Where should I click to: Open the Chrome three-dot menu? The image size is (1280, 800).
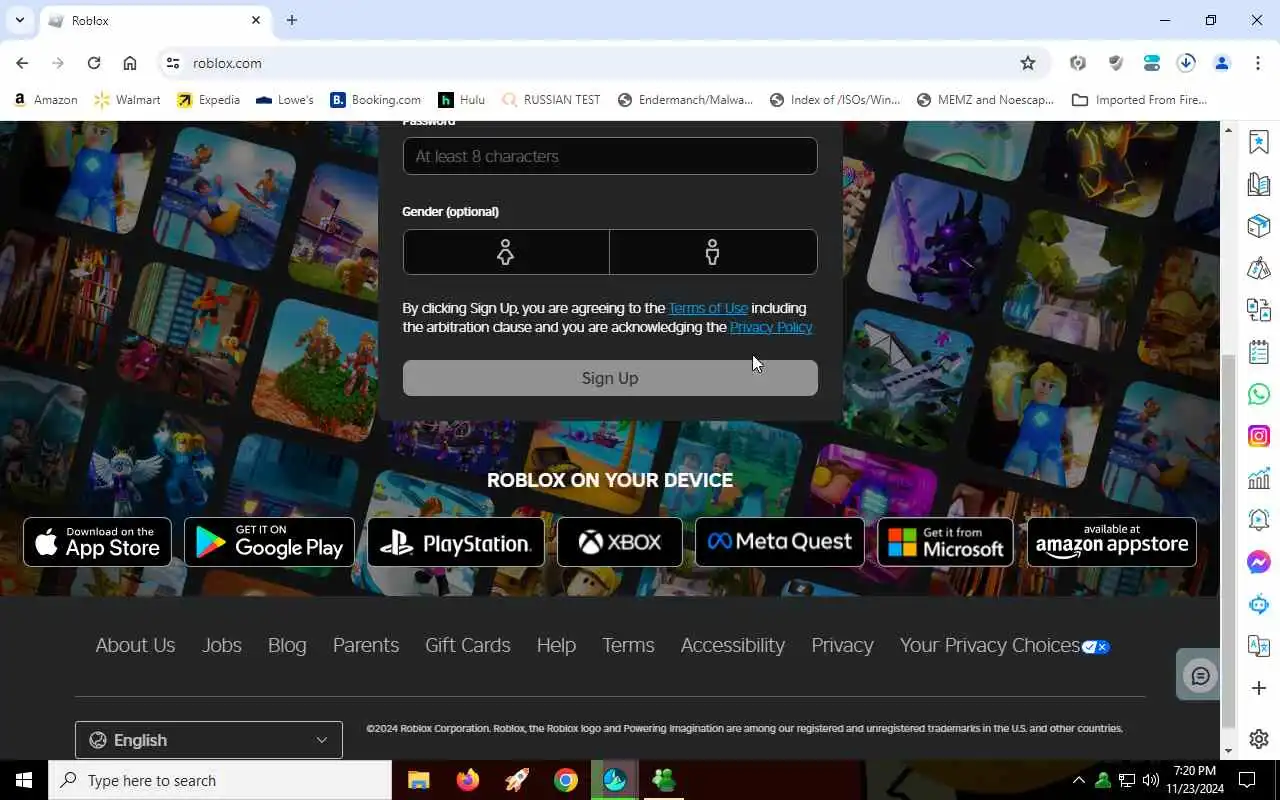coord(1258,63)
